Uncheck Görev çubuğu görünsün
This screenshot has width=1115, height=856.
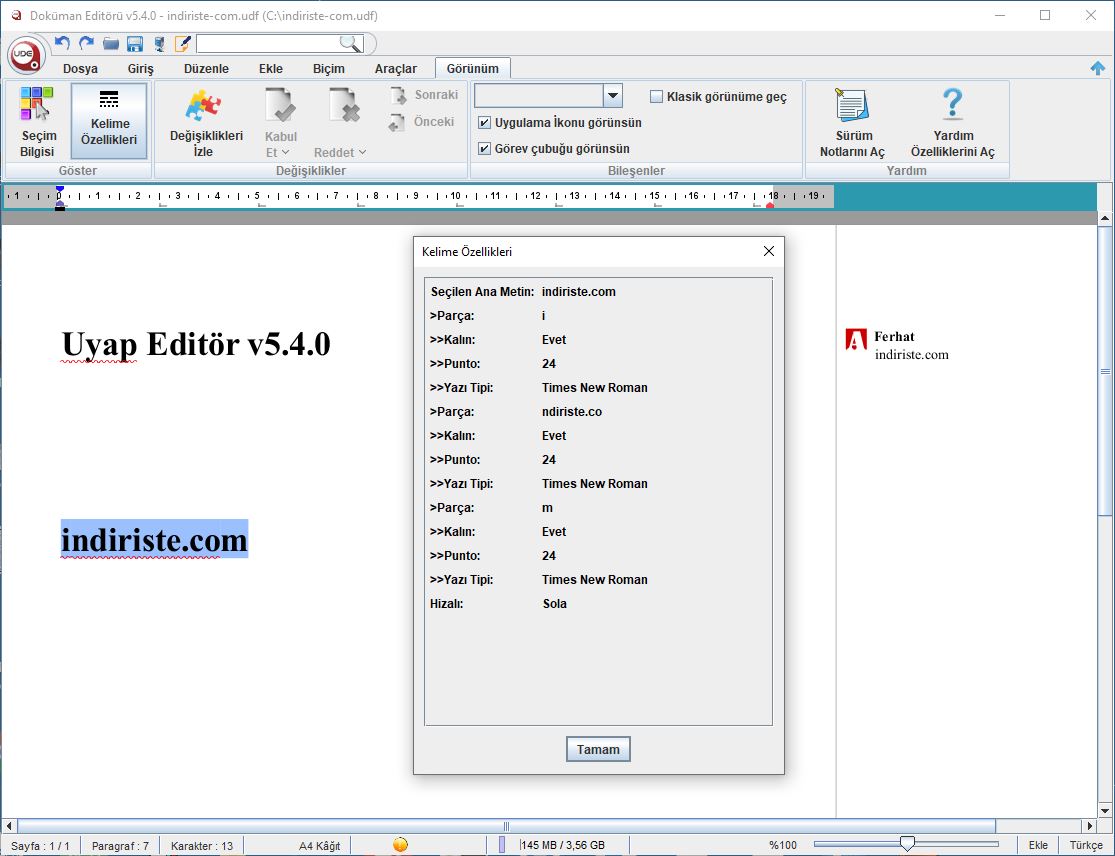(484, 149)
